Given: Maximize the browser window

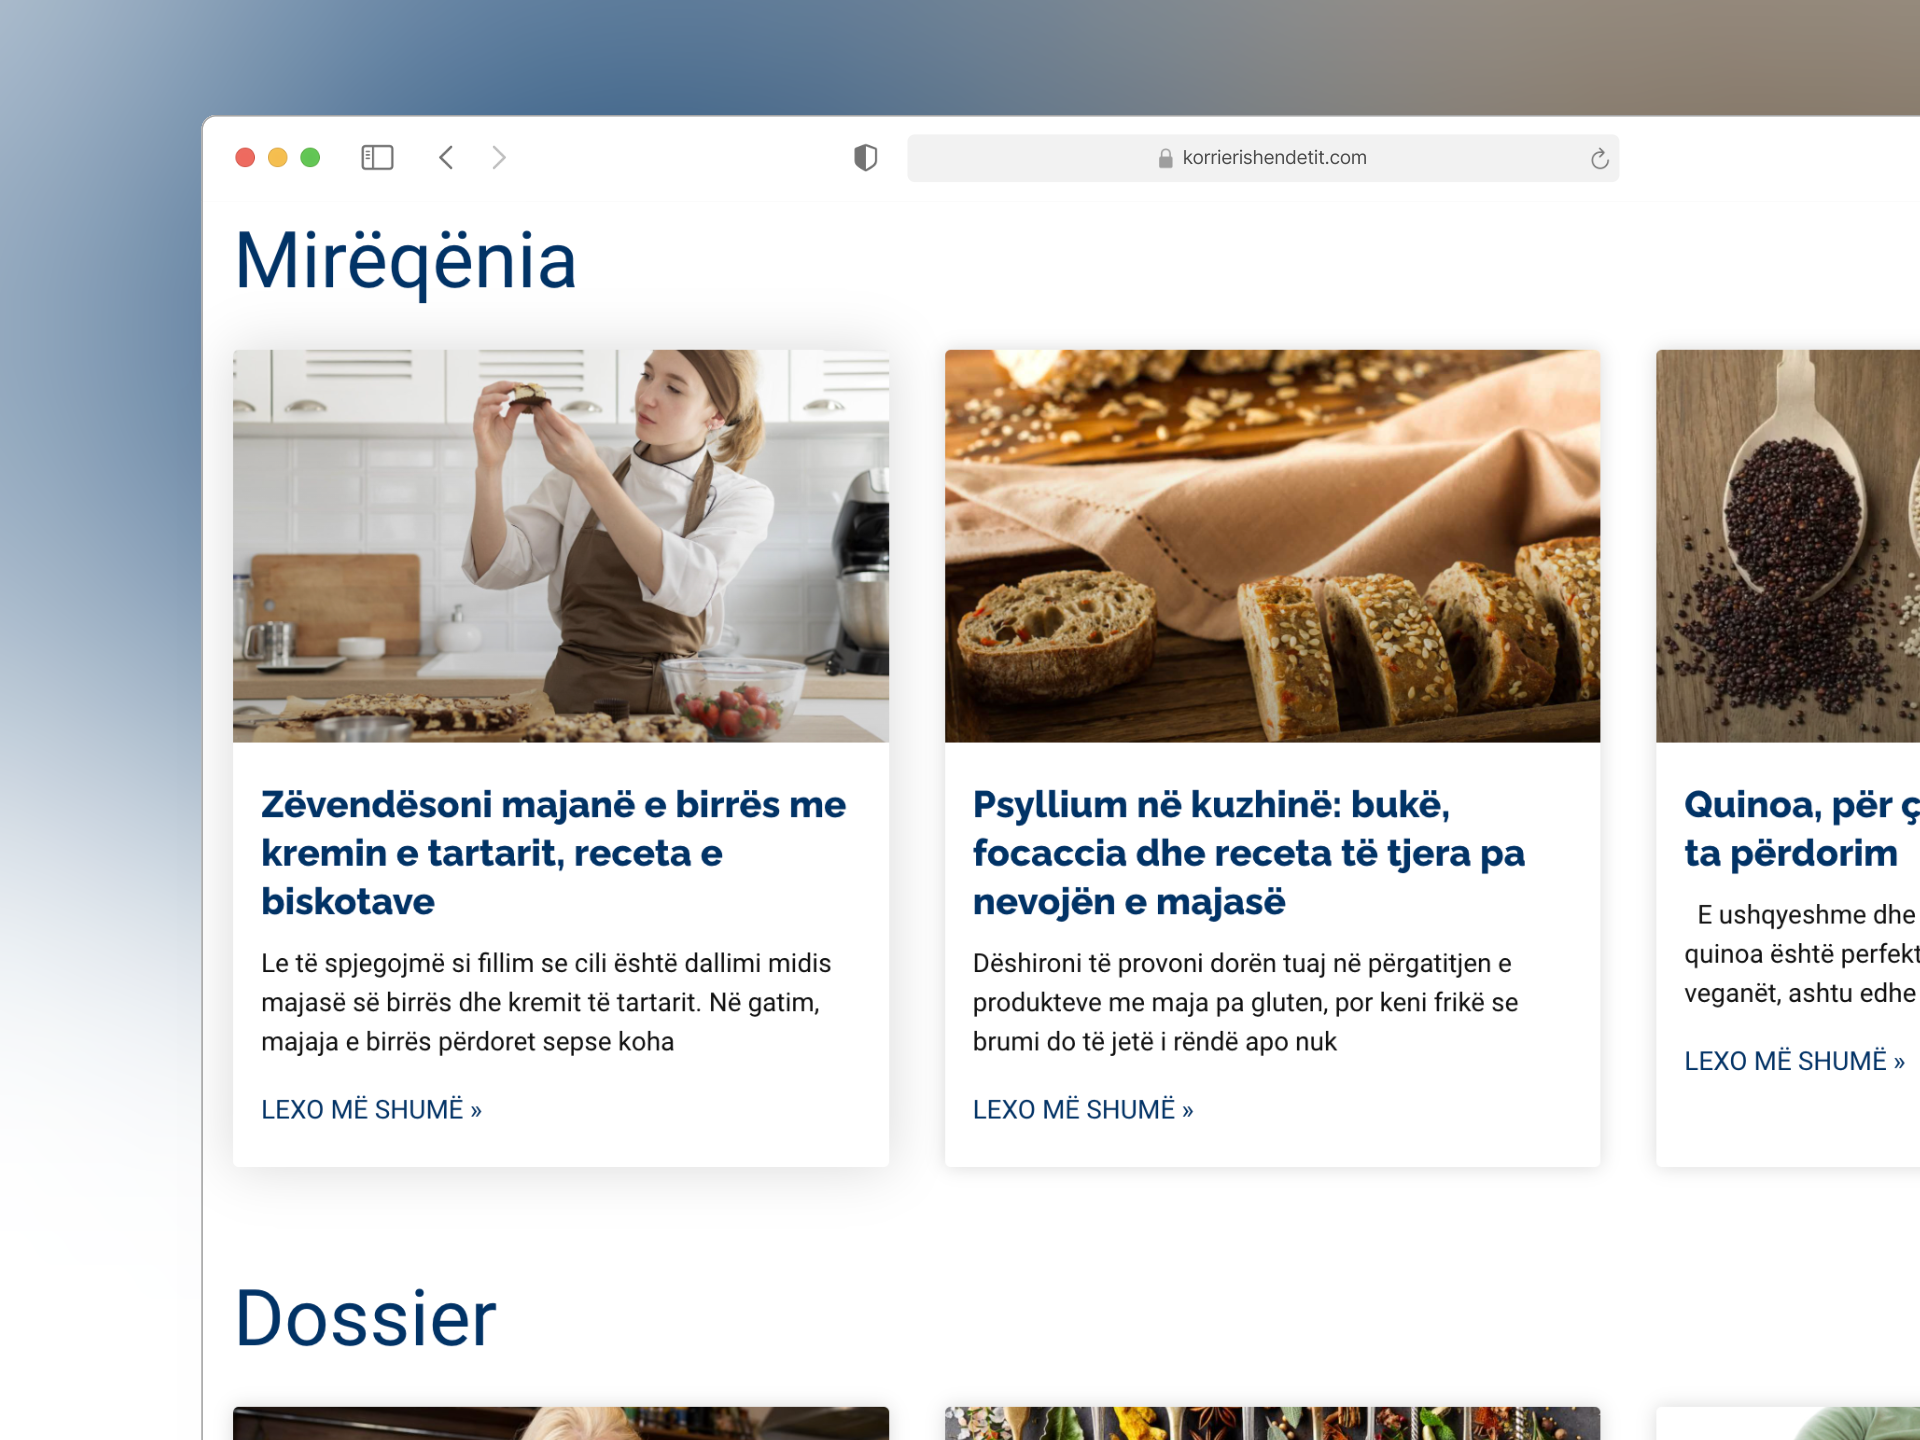Looking at the screenshot, I should [x=310, y=157].
